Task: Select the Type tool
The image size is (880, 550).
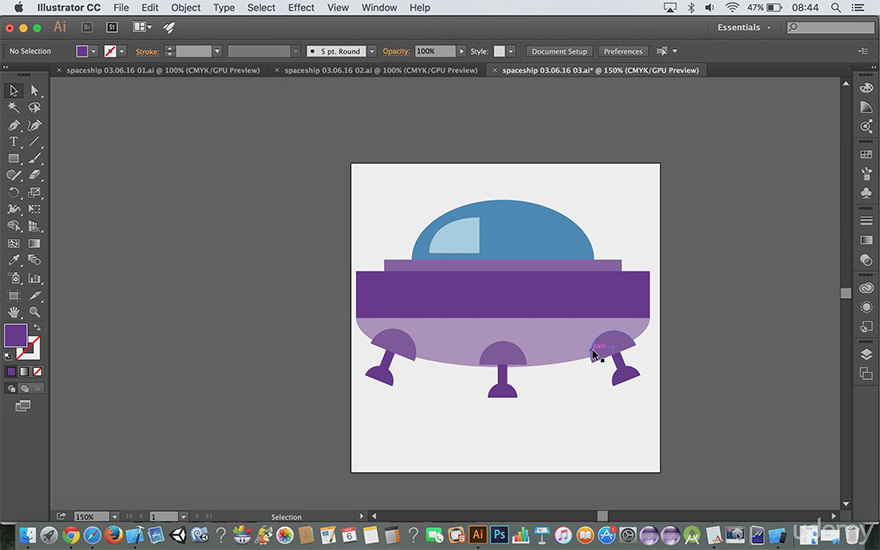Action: pos(13,141)
